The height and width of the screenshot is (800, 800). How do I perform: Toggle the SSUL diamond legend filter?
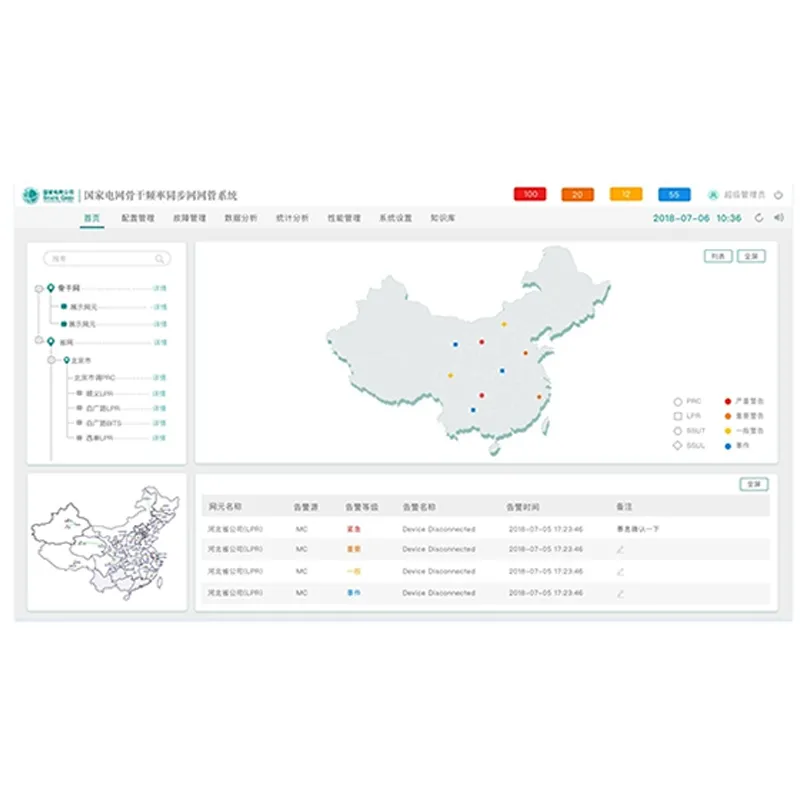[x=678, y=445]
